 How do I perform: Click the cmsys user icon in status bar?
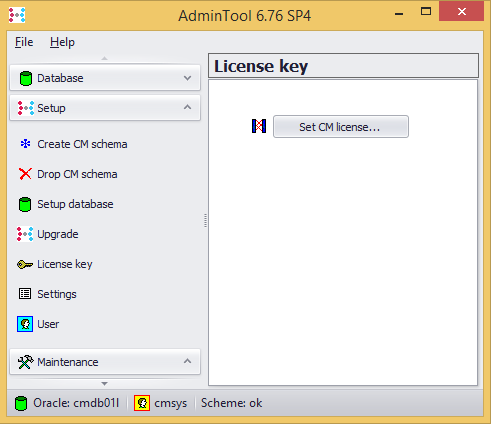[x=142, y=403]
